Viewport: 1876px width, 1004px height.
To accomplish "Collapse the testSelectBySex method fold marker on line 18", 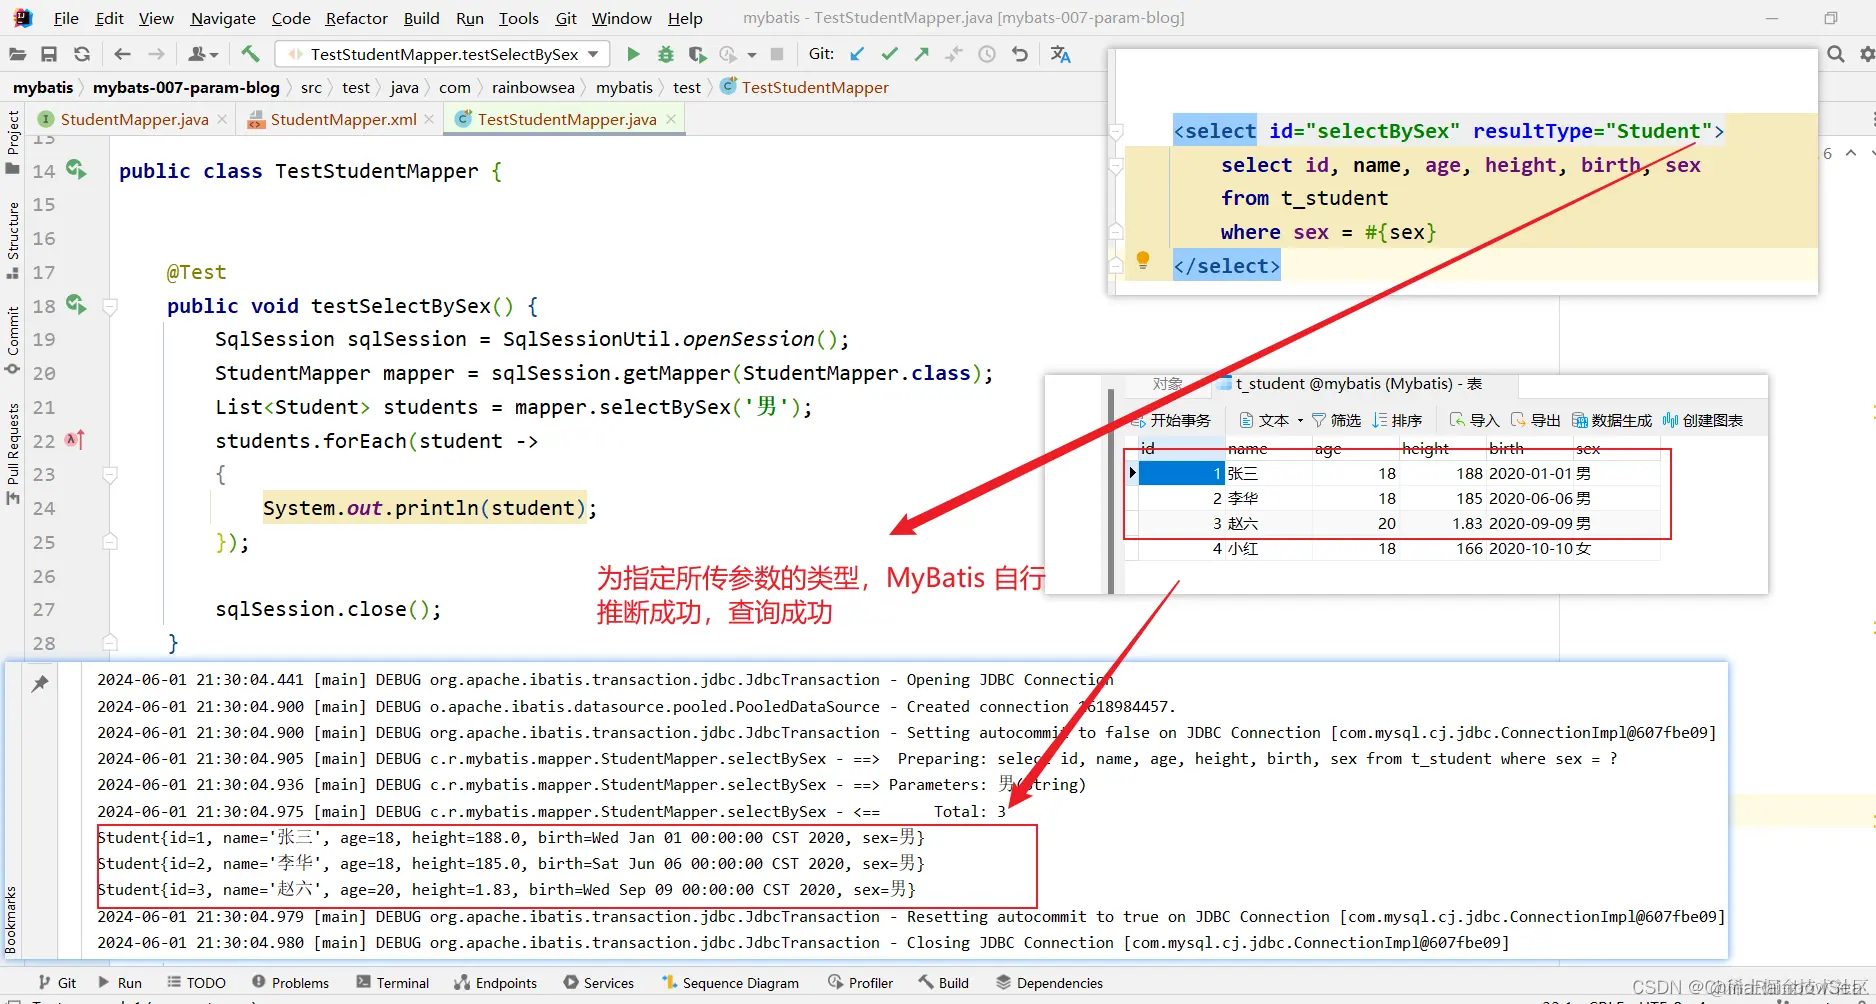I will tap(111, 307).
